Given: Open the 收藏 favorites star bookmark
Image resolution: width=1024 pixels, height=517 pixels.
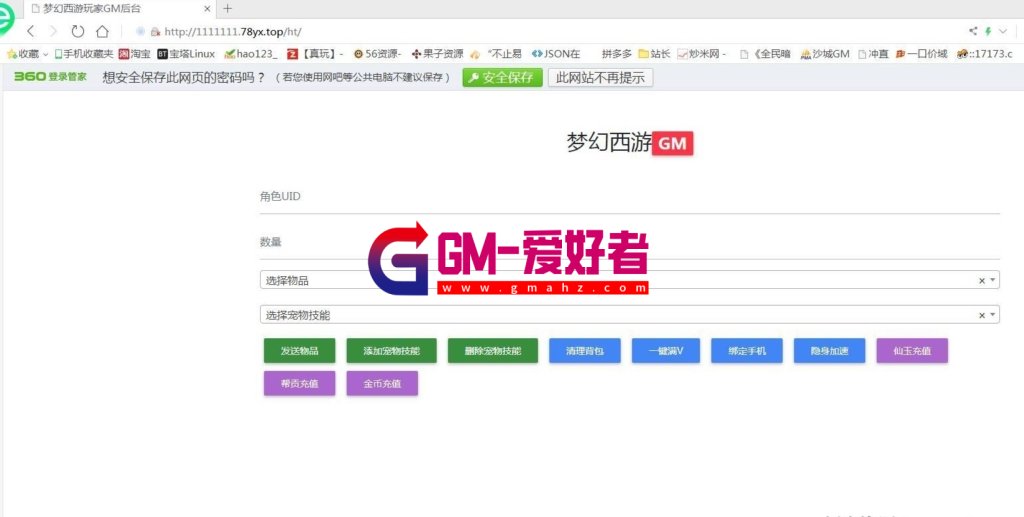Looking at the screenshot, I should pyautogui.click(x=27, y=54).
